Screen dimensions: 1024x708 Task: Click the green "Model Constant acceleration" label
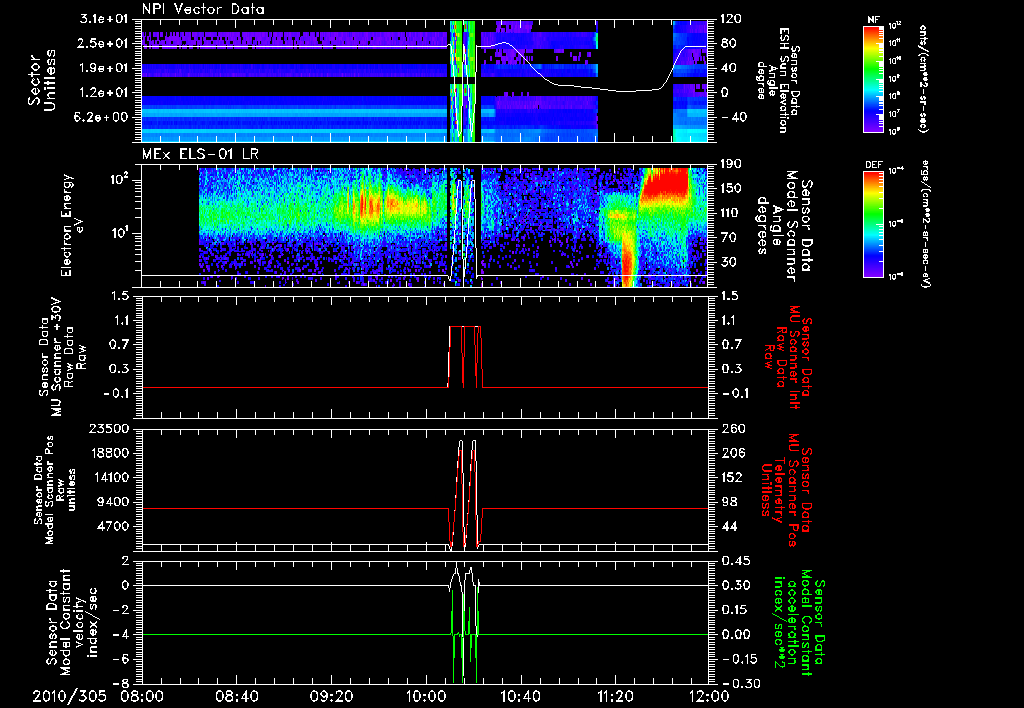point(798,622)
